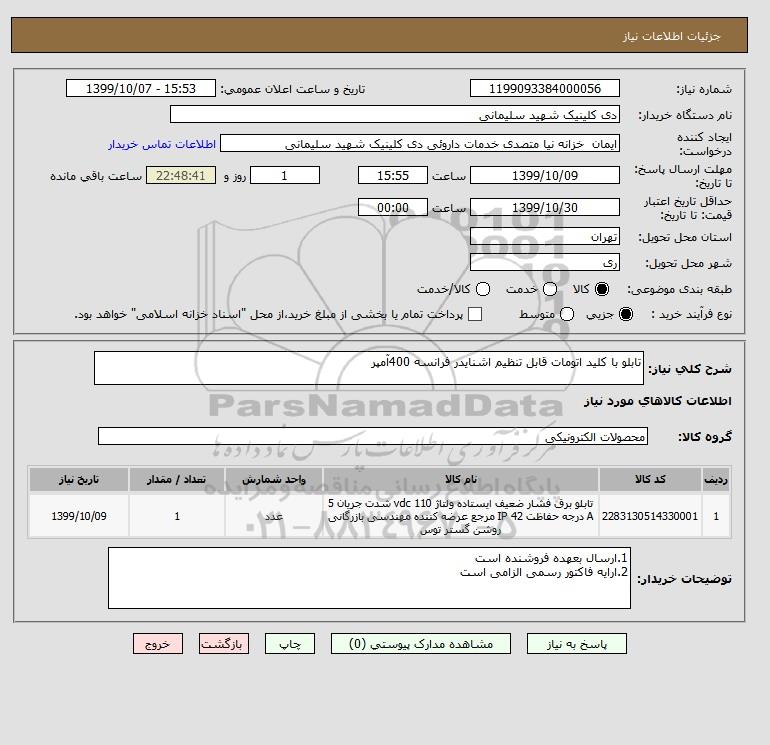This screenshot has width=770, height=745.
Task: Open the اطلاعات تماس خریدار link
Action: (162, 144)
